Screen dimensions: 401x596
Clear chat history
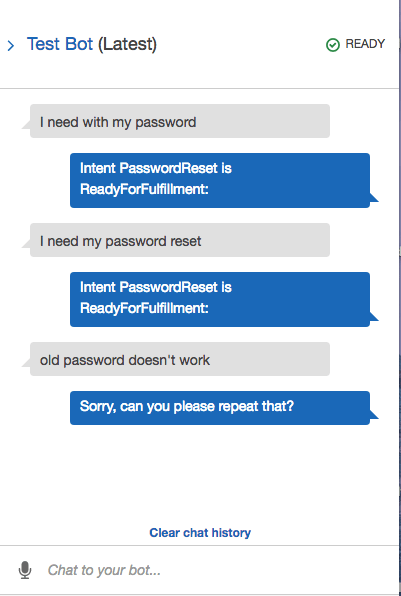[x=200, y=533]
